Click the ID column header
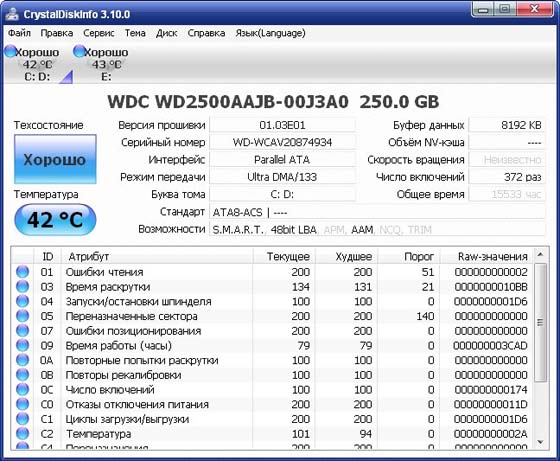 (x=48, y=256)
